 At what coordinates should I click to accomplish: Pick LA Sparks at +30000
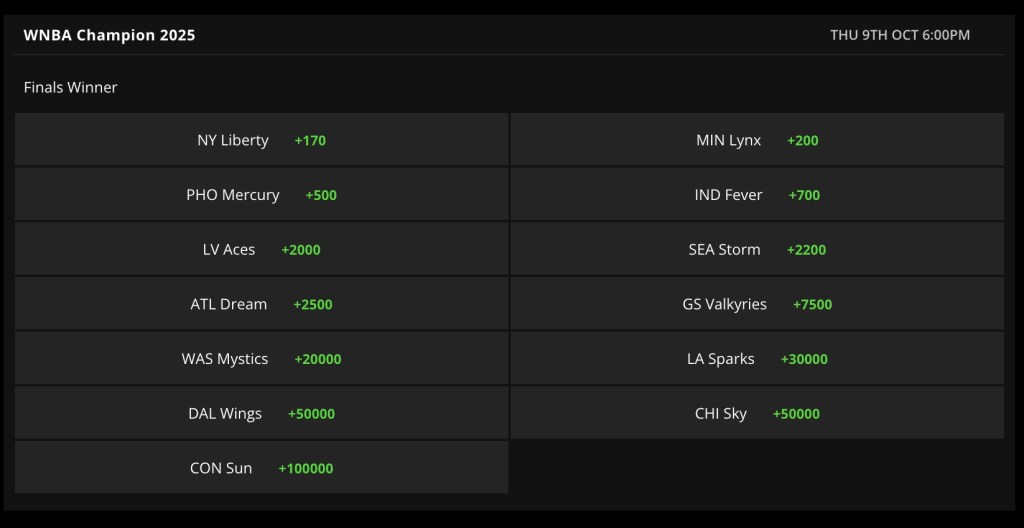tap(757, 359)
